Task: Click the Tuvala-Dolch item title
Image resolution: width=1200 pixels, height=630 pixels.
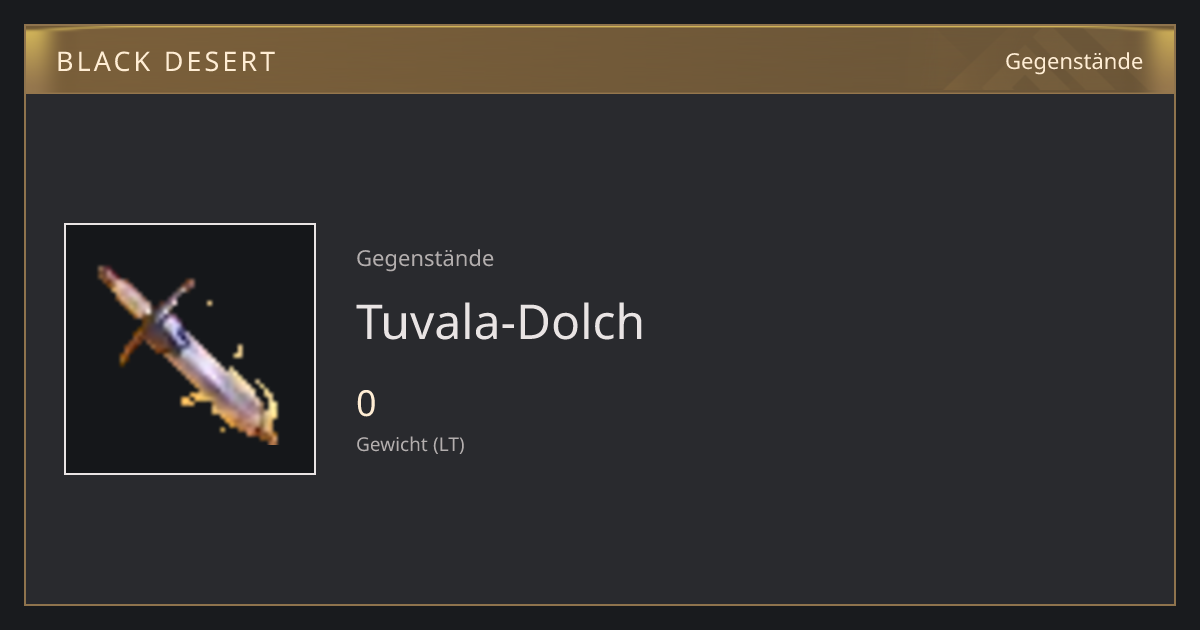Action: 500,322
